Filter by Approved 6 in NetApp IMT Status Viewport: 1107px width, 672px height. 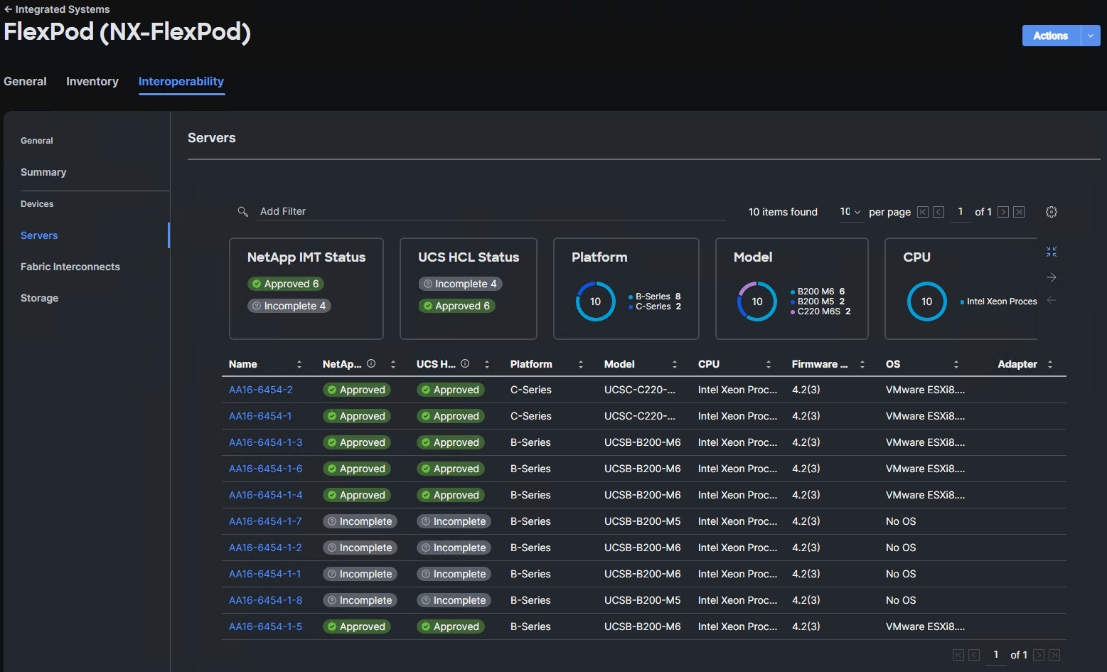click(285, 284)
